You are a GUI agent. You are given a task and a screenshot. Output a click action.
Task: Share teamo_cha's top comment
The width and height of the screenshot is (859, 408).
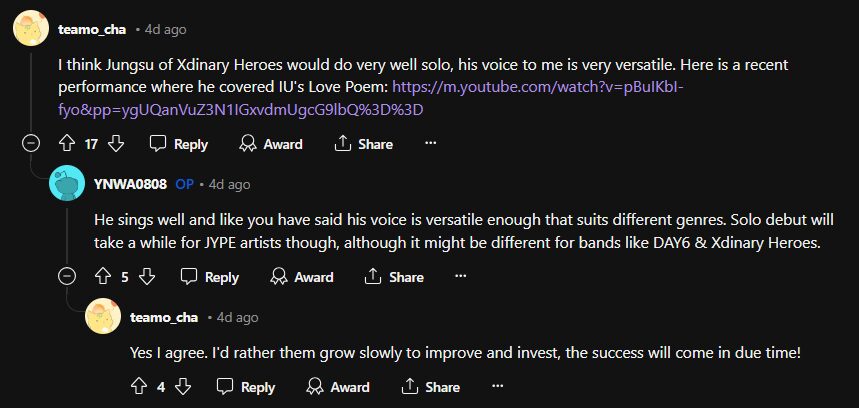(x=363, y=144)
